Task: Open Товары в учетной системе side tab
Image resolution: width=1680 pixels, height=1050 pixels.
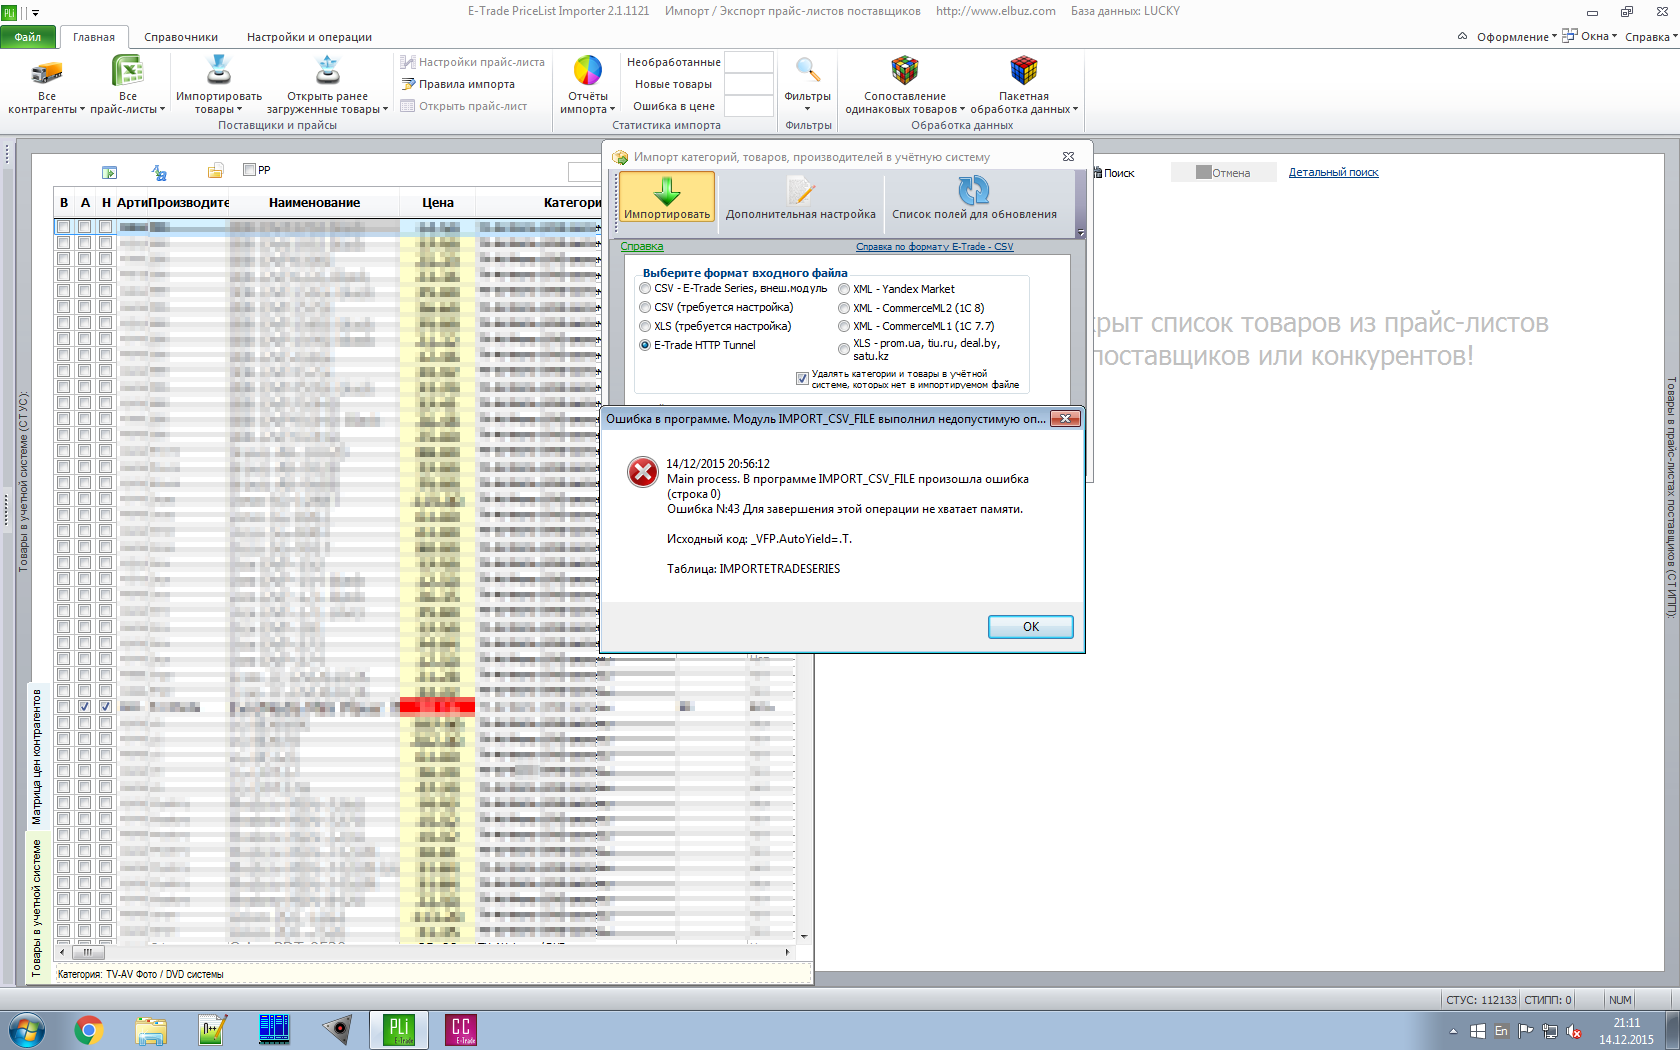Action: pos(37,907)
